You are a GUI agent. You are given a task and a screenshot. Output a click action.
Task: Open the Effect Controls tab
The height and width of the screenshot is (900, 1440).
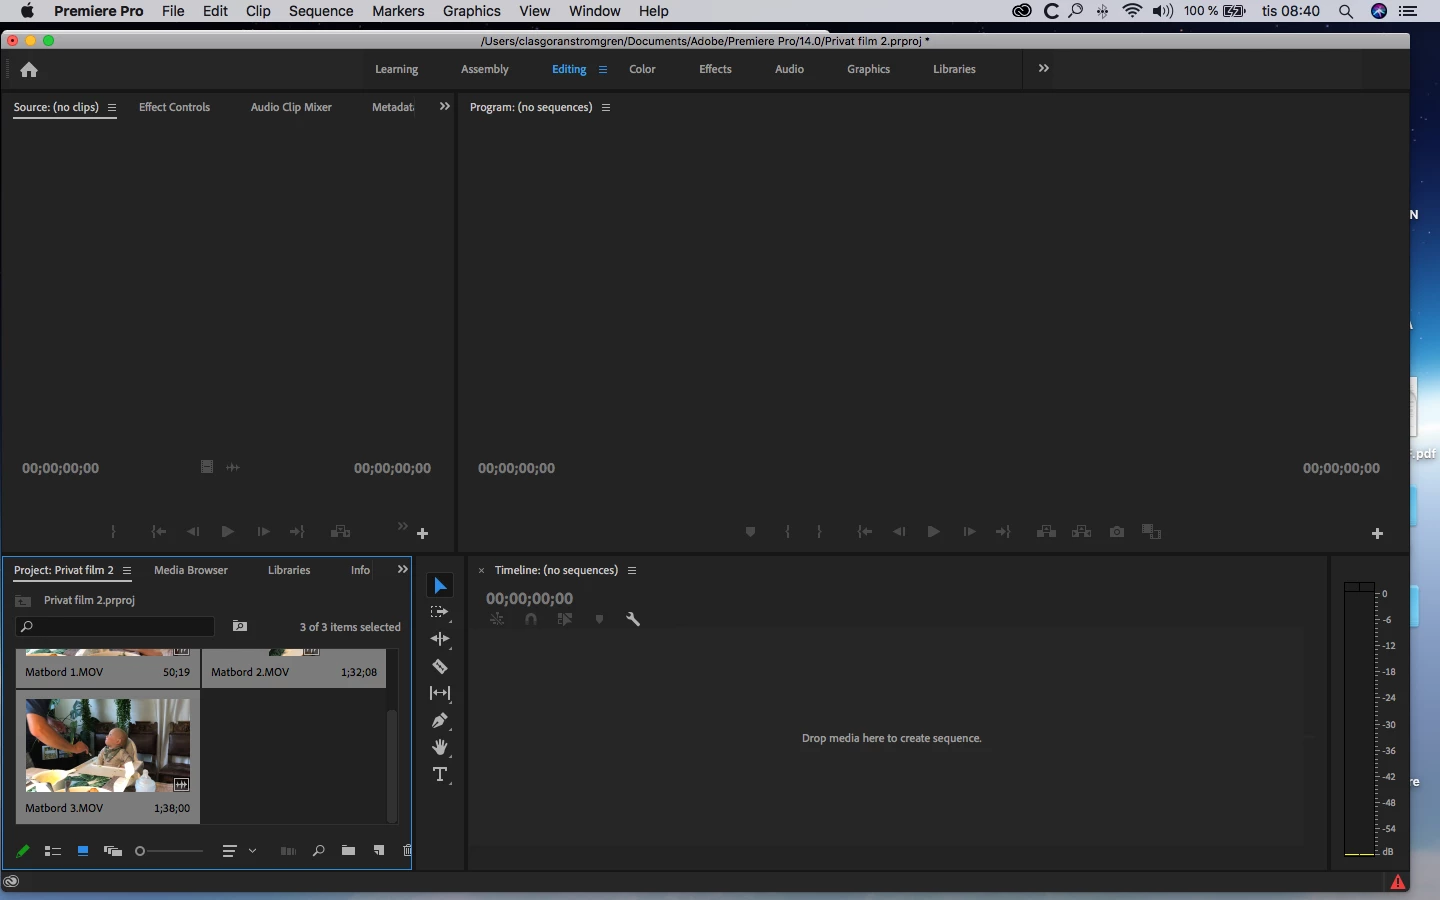[x=174, y=107]
